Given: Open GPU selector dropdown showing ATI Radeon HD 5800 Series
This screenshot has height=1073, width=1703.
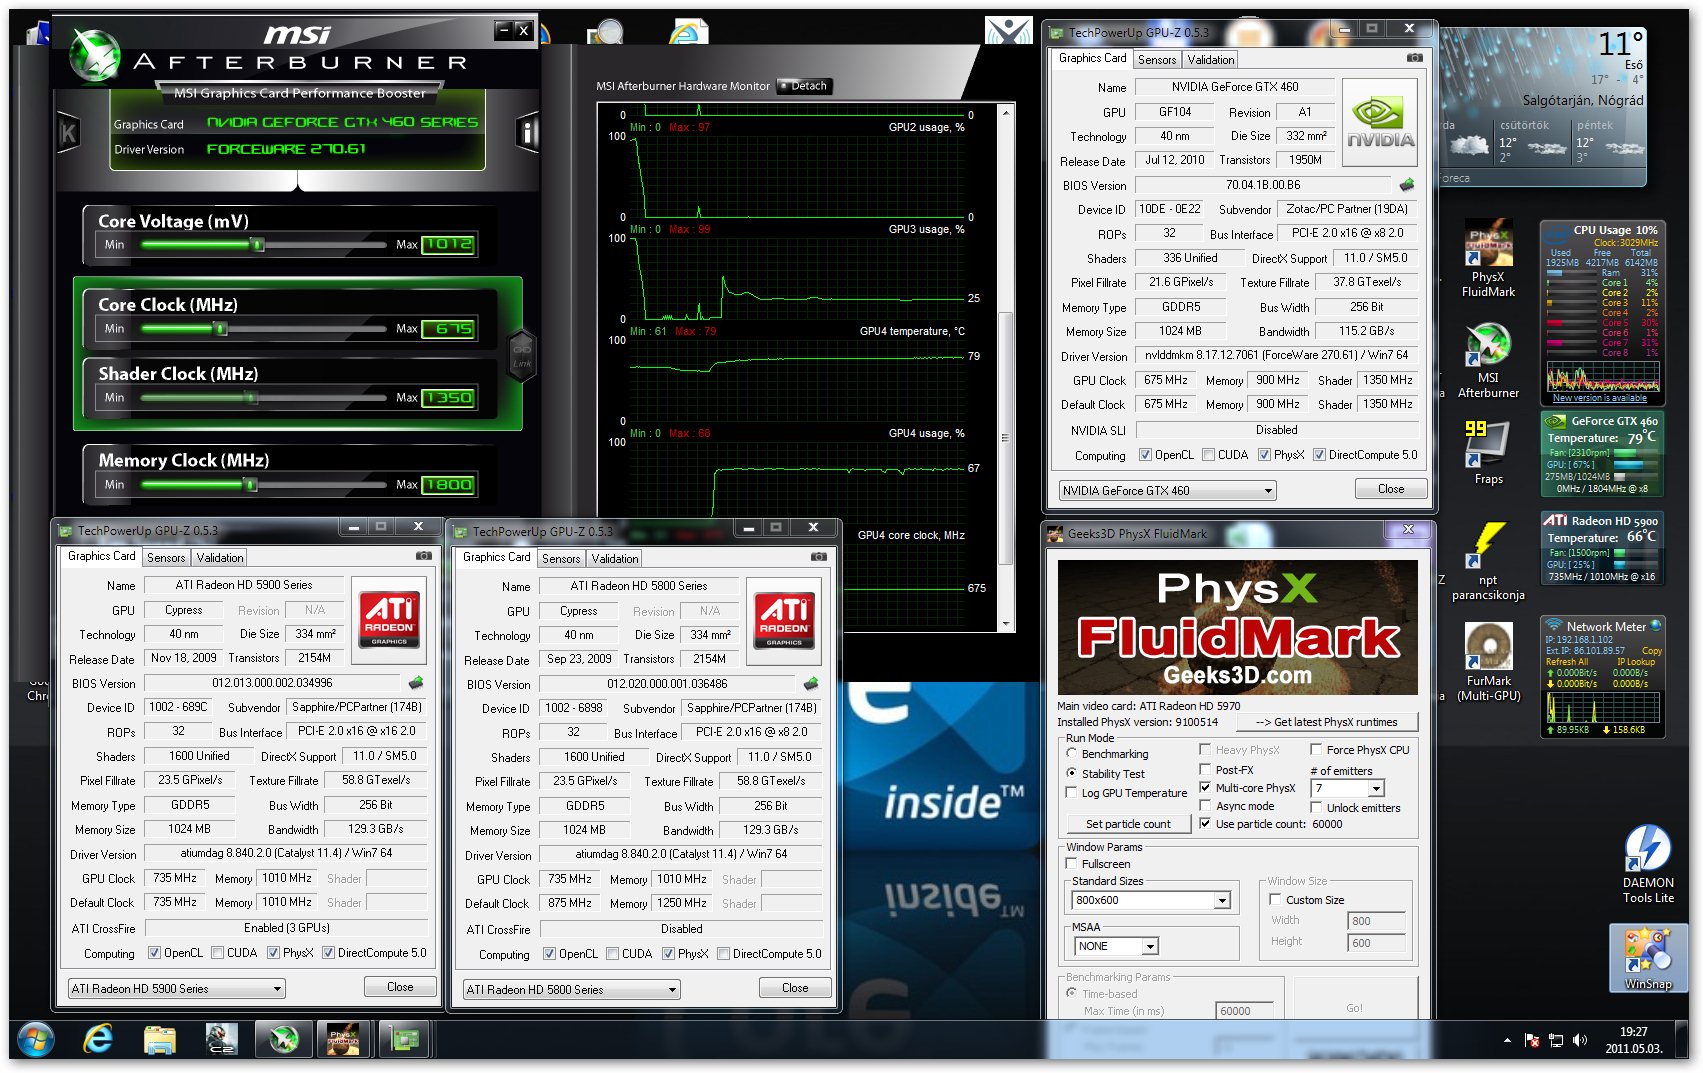Looking at the screenshot, I should tap(571, 990).
